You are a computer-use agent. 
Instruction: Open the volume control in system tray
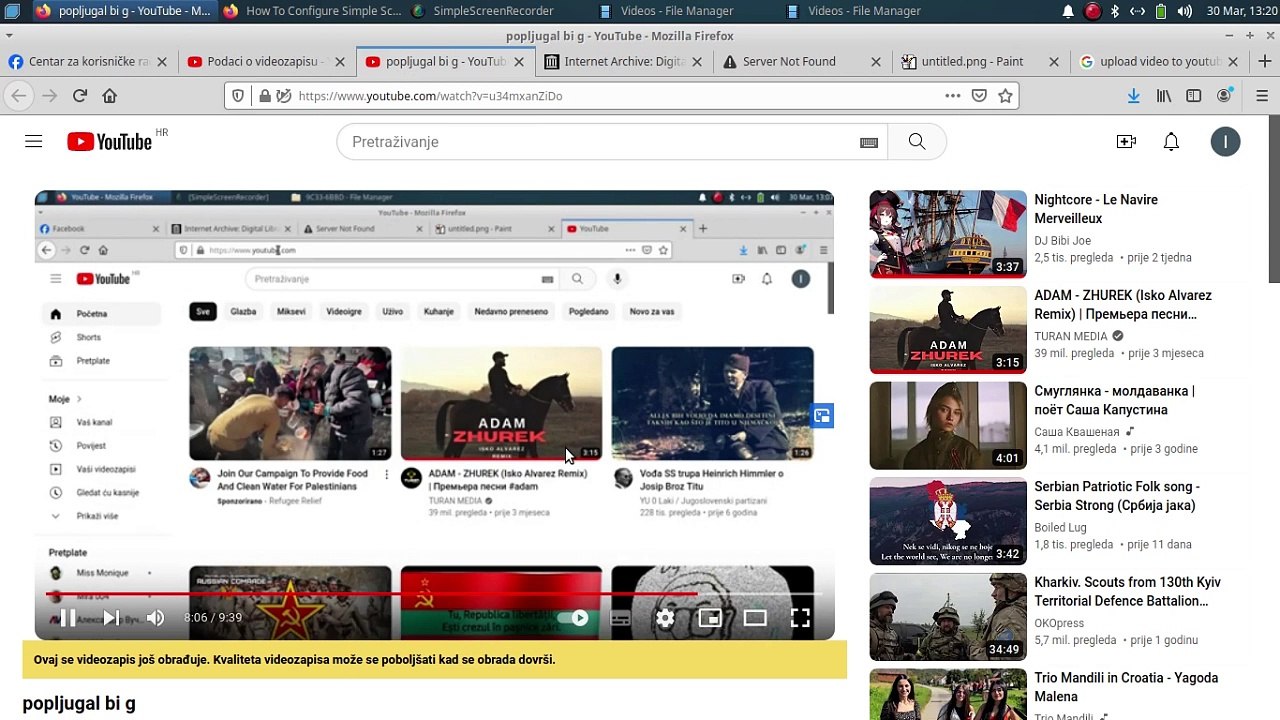coord(1184,11)
